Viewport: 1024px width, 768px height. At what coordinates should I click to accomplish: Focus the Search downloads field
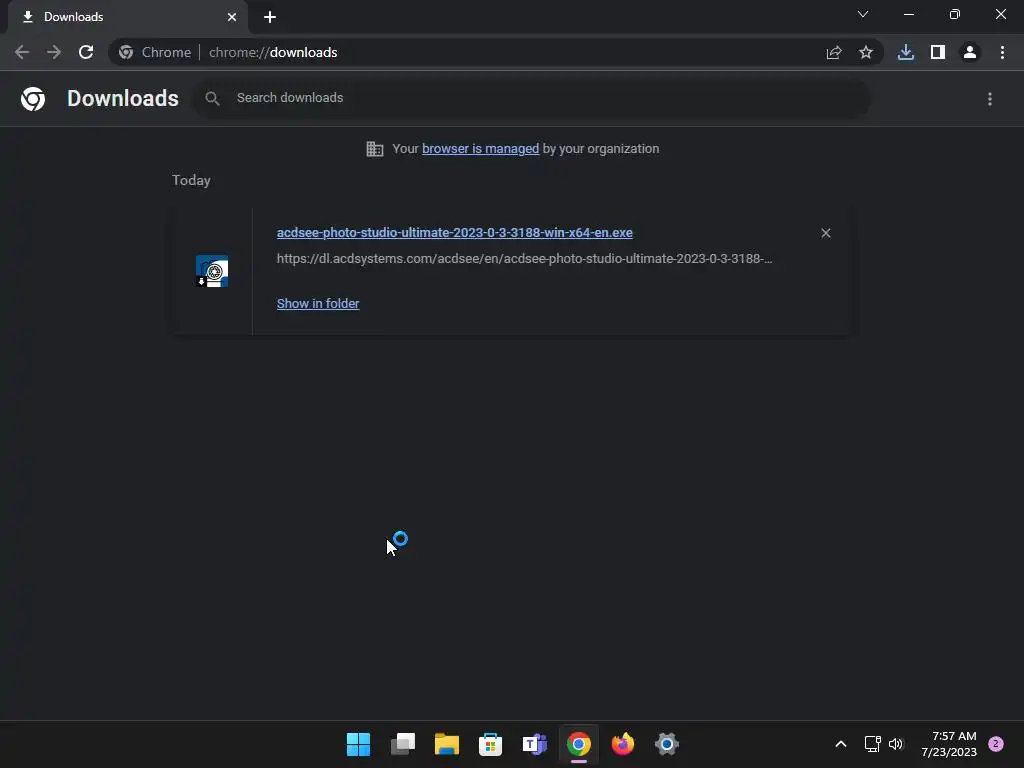click(532, 98)
